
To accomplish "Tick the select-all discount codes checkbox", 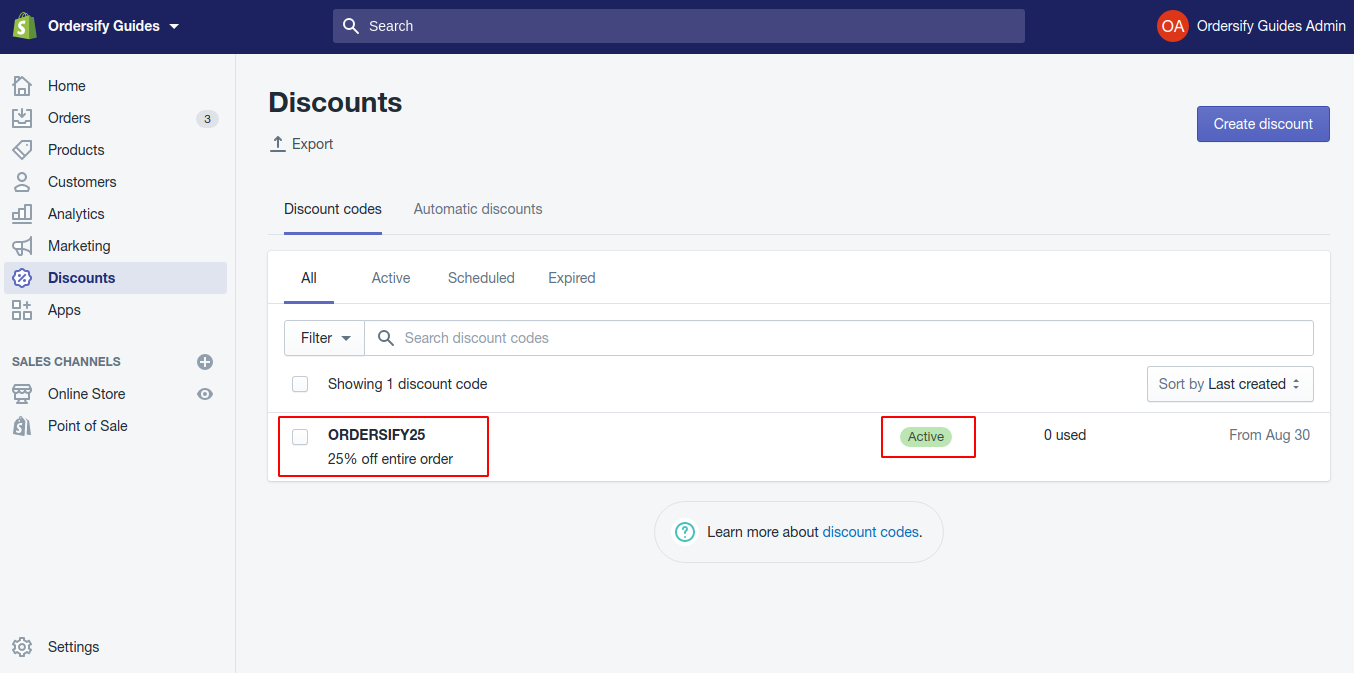I will pos(300,384).
